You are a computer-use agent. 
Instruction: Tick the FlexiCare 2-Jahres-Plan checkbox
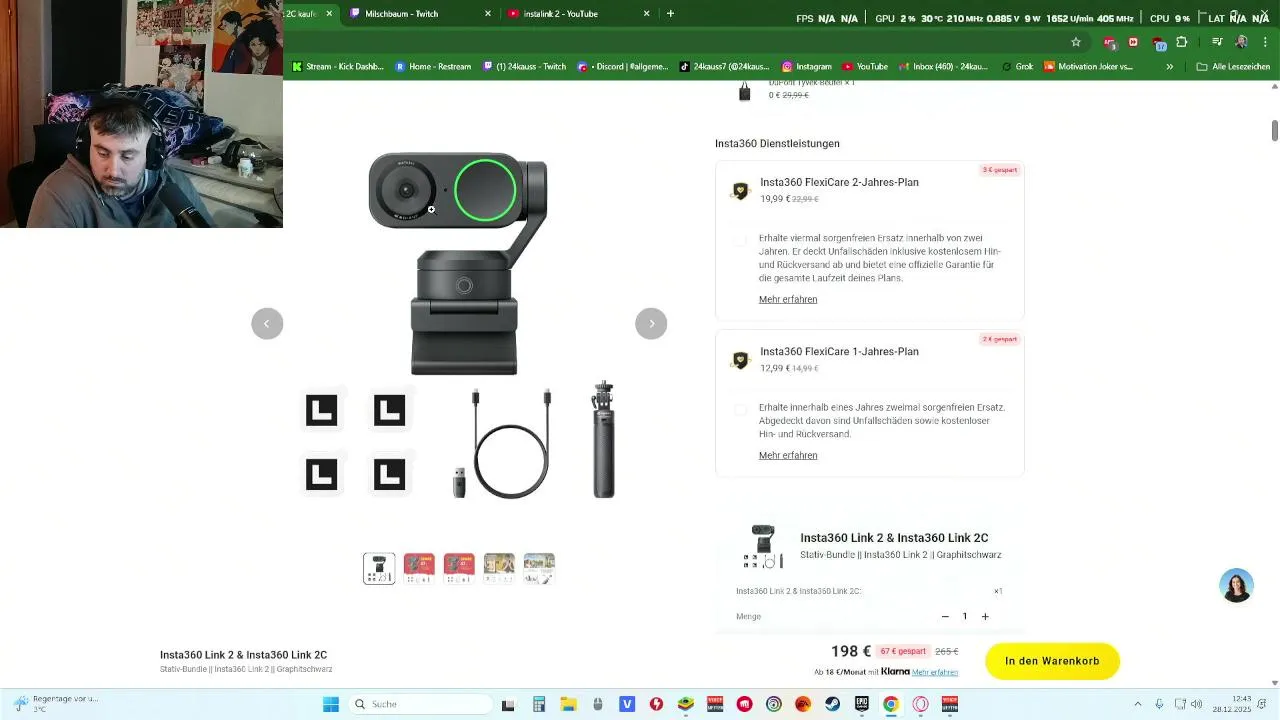pos(740,240)
